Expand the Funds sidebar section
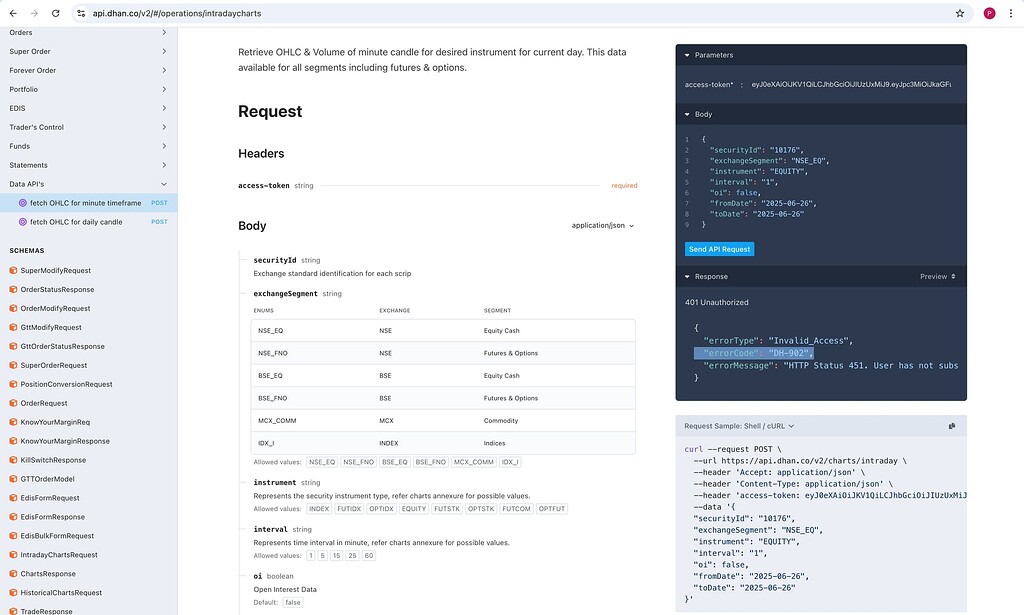1024x615 pixels. tap(88, 146)
